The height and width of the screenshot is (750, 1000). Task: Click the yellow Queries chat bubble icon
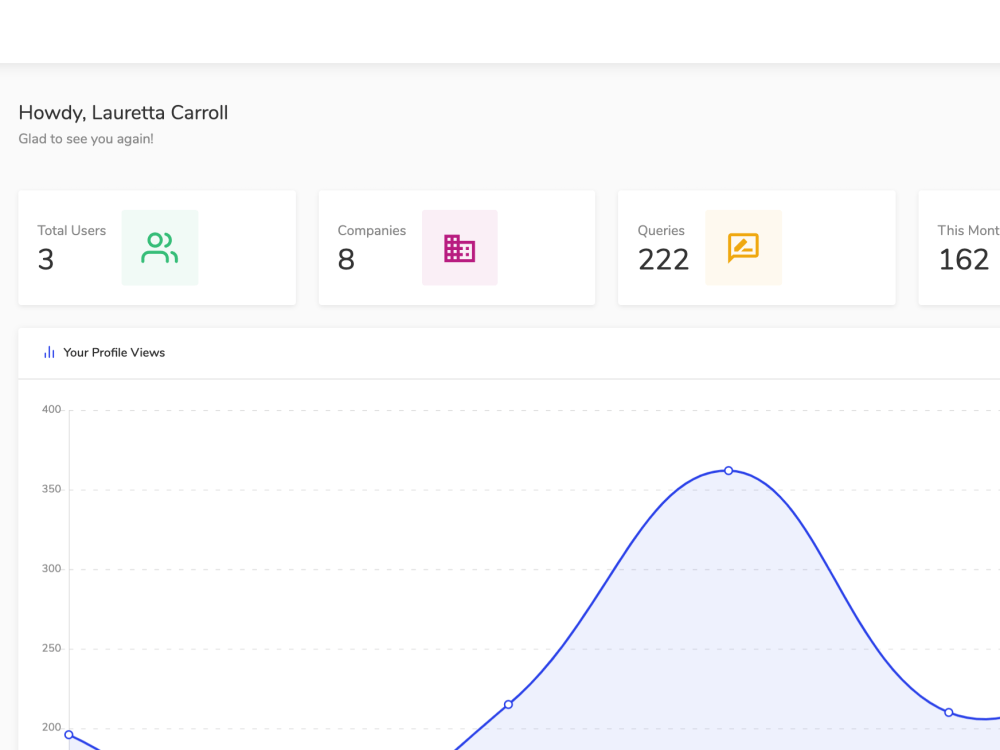[743, 247]
